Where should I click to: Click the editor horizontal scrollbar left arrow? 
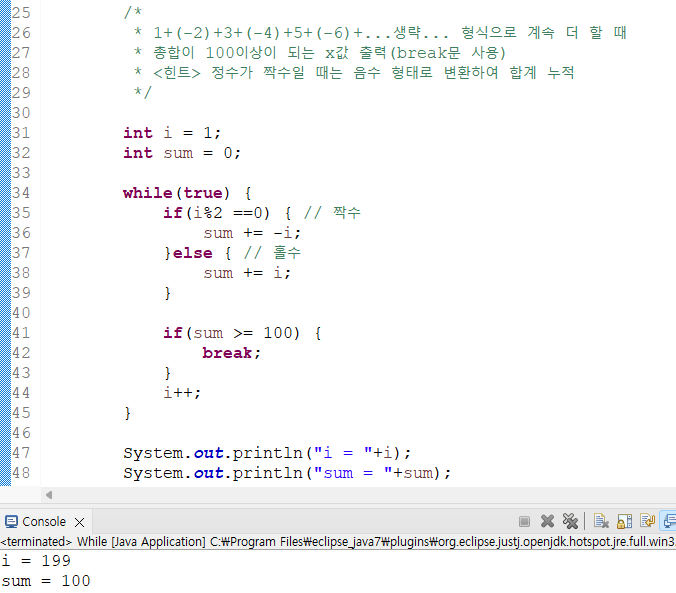click(49, 495)
